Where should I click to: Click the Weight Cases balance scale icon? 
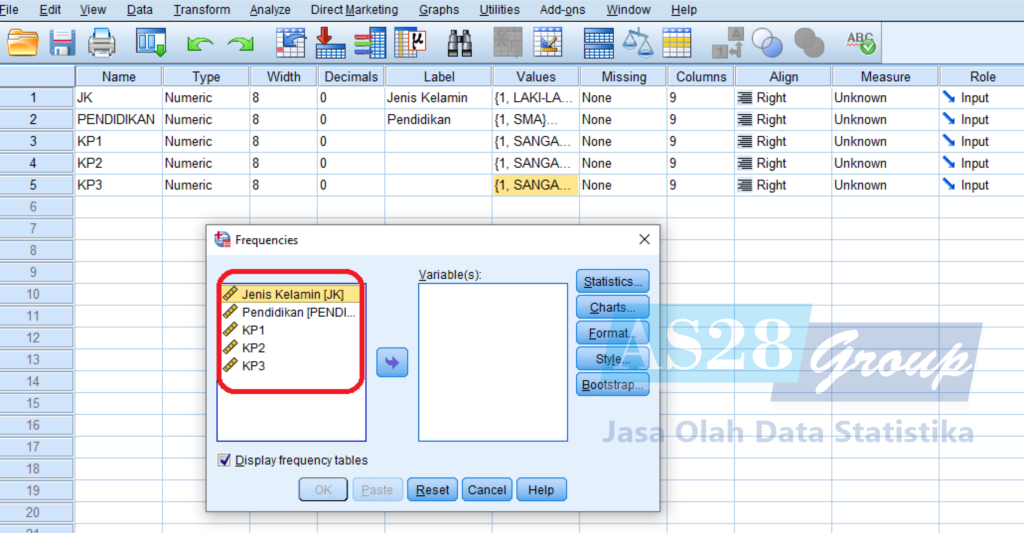(637, 43)
